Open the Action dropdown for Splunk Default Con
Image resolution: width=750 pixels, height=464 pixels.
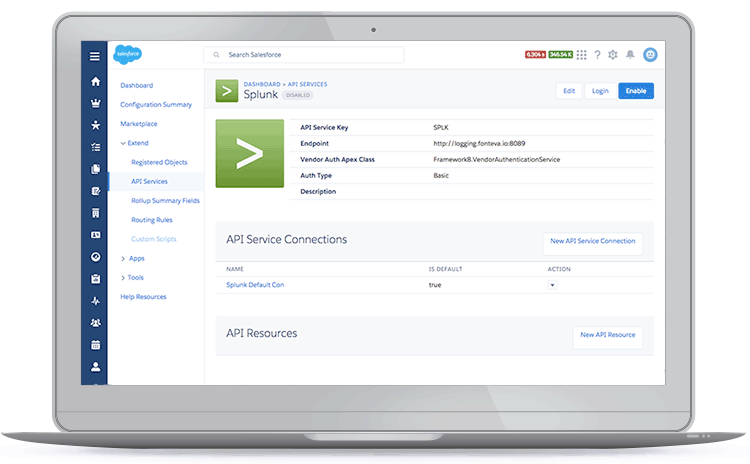coord(552,285)
